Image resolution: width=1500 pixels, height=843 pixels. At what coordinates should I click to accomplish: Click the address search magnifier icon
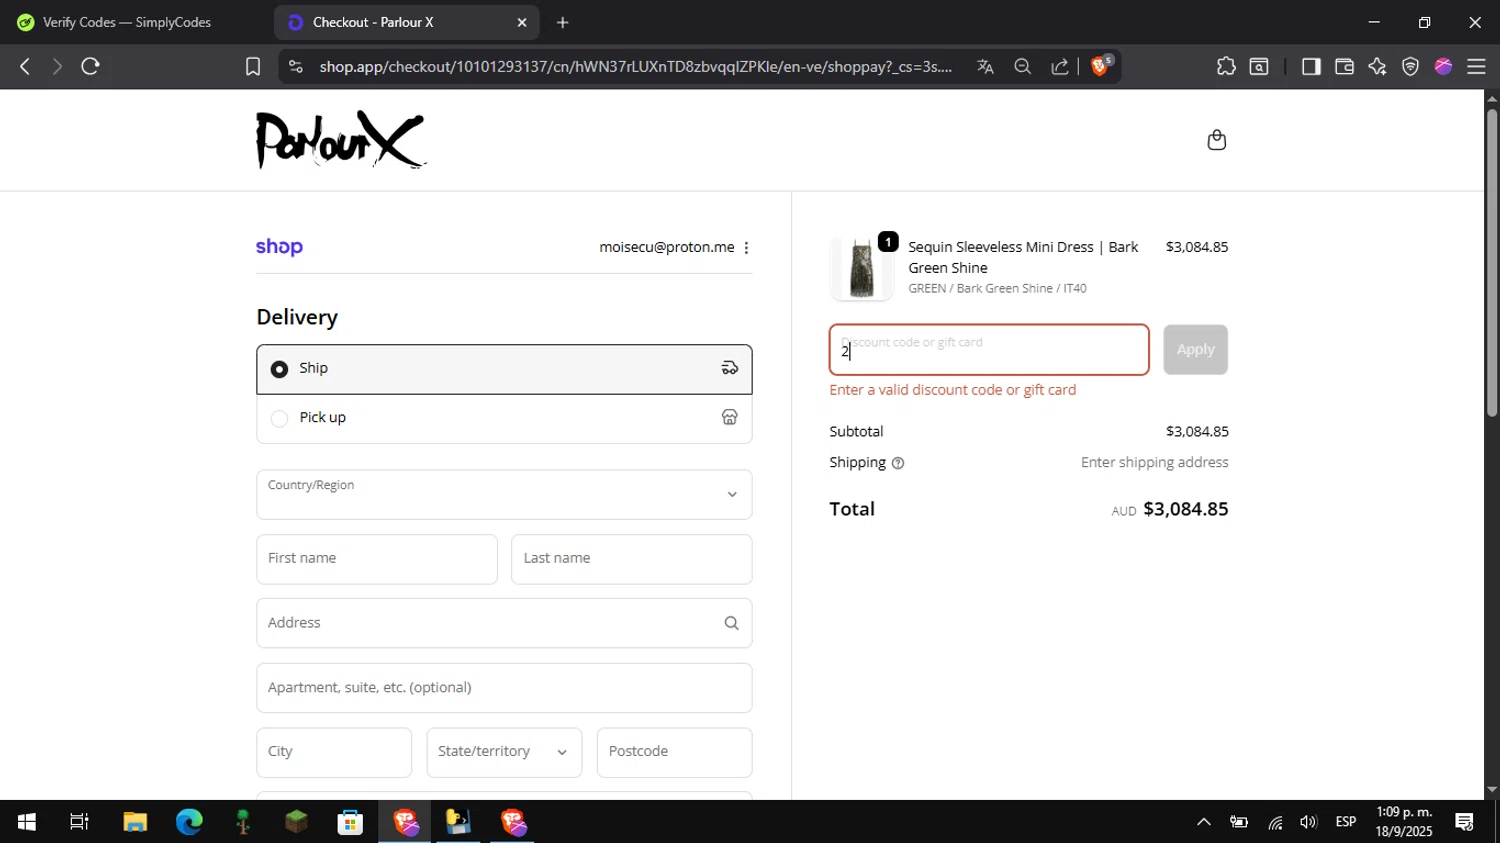(731, 623)
